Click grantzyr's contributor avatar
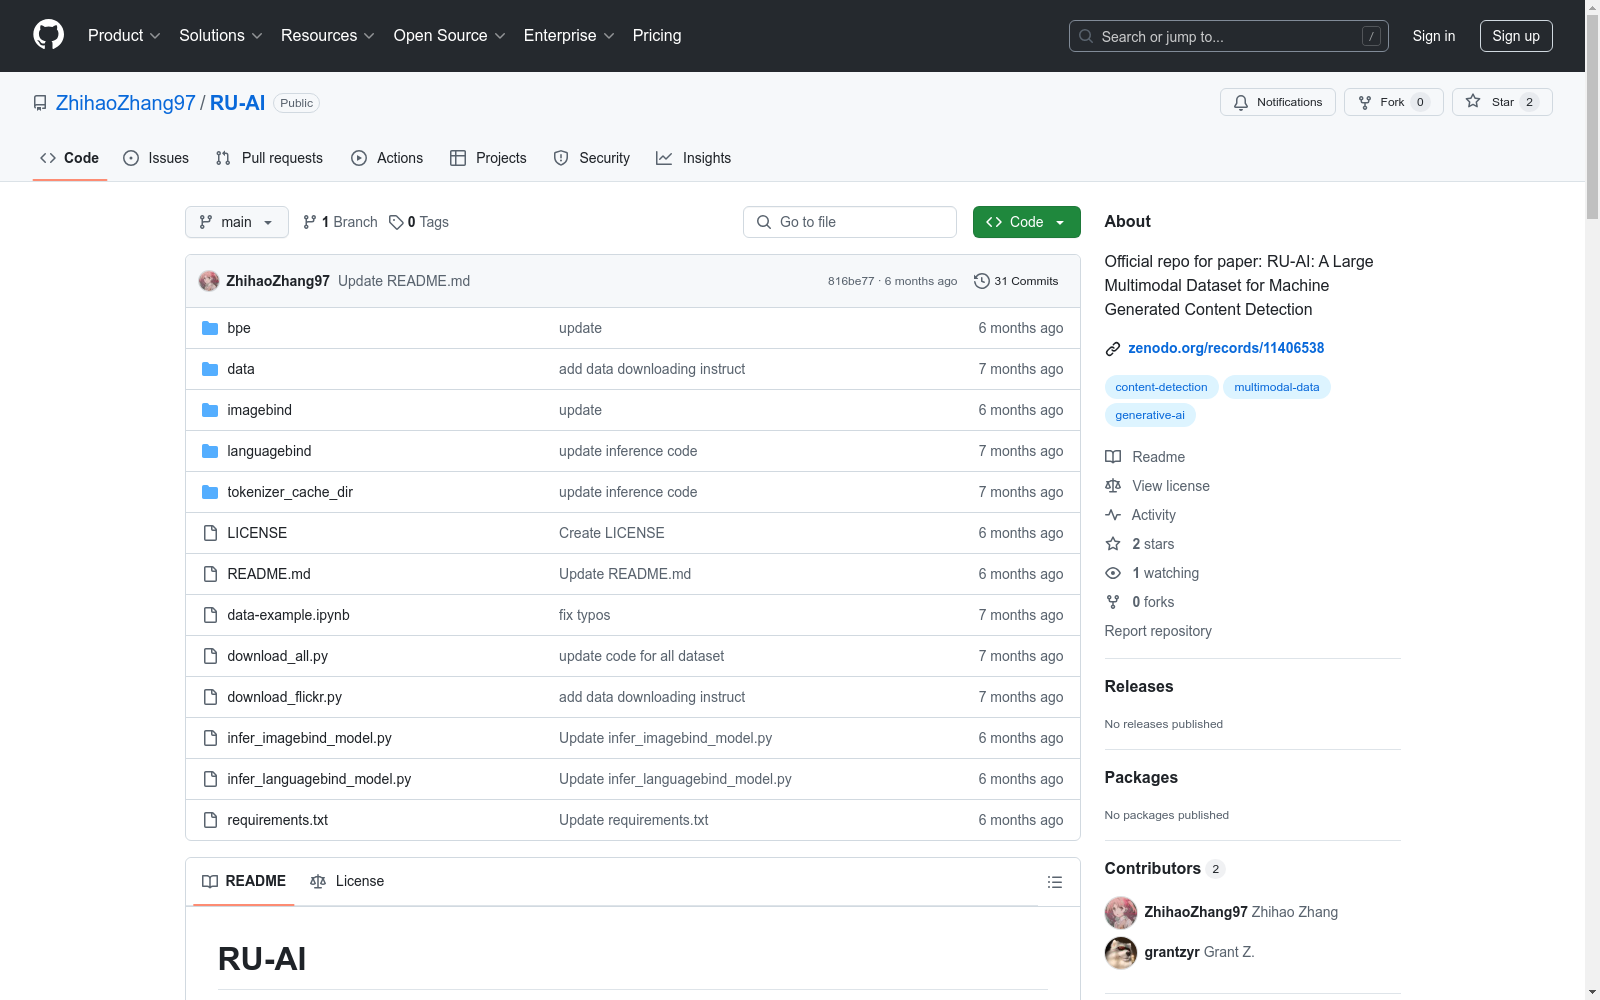Viewport: 1600px width, 1000px height. coord(1121,952)
